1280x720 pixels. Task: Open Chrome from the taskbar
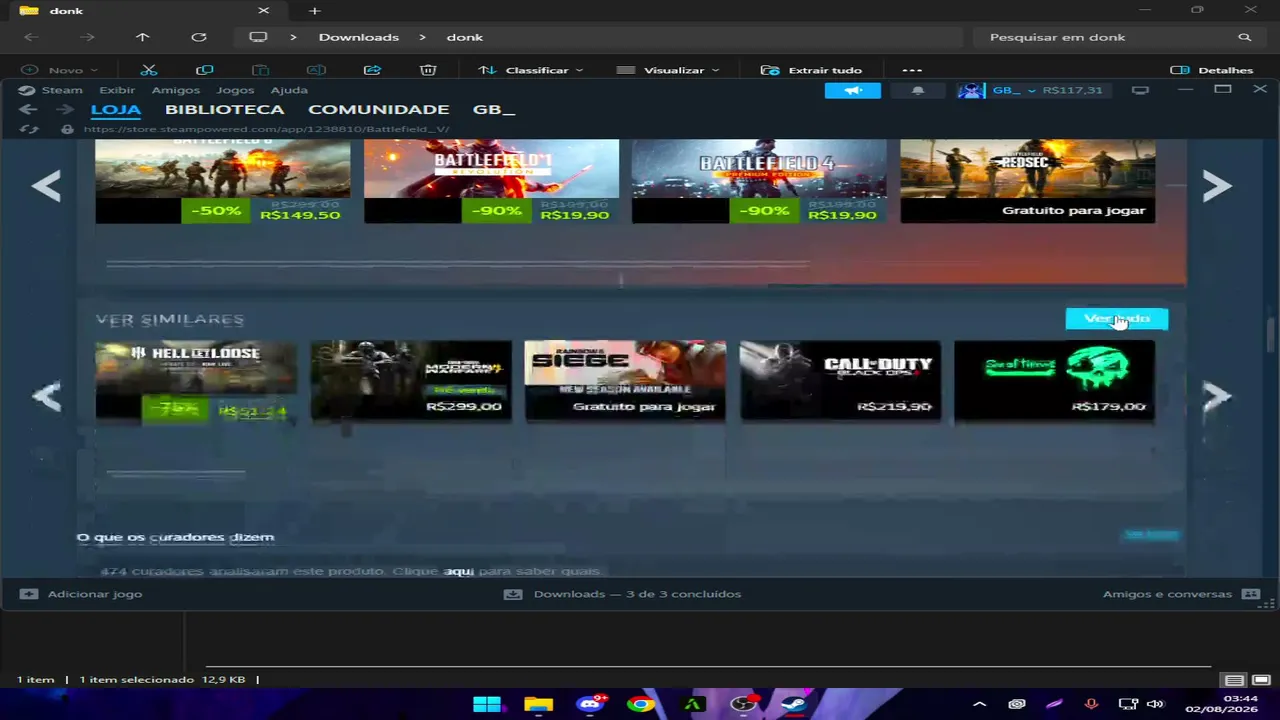tap(641, 704)
